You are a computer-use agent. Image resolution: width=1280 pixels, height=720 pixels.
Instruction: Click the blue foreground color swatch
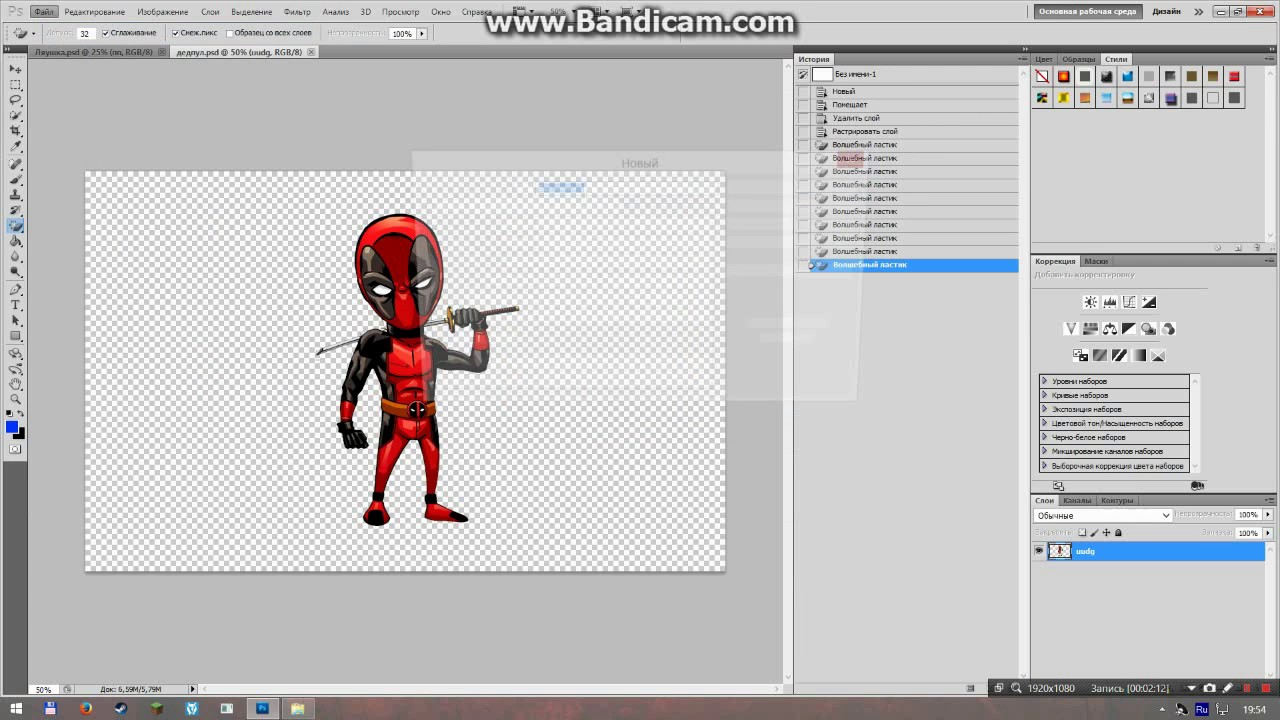click(x=11, y=427)
